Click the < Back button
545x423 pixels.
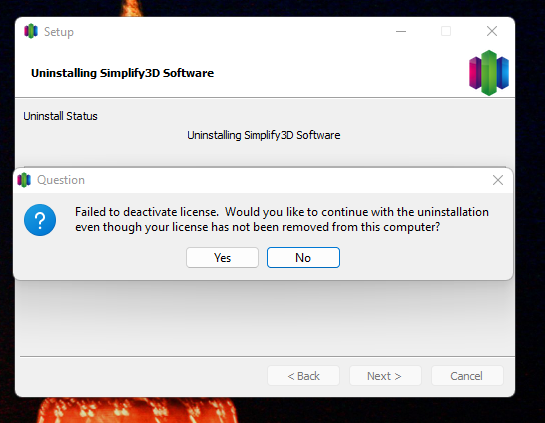tap(303, 376)
